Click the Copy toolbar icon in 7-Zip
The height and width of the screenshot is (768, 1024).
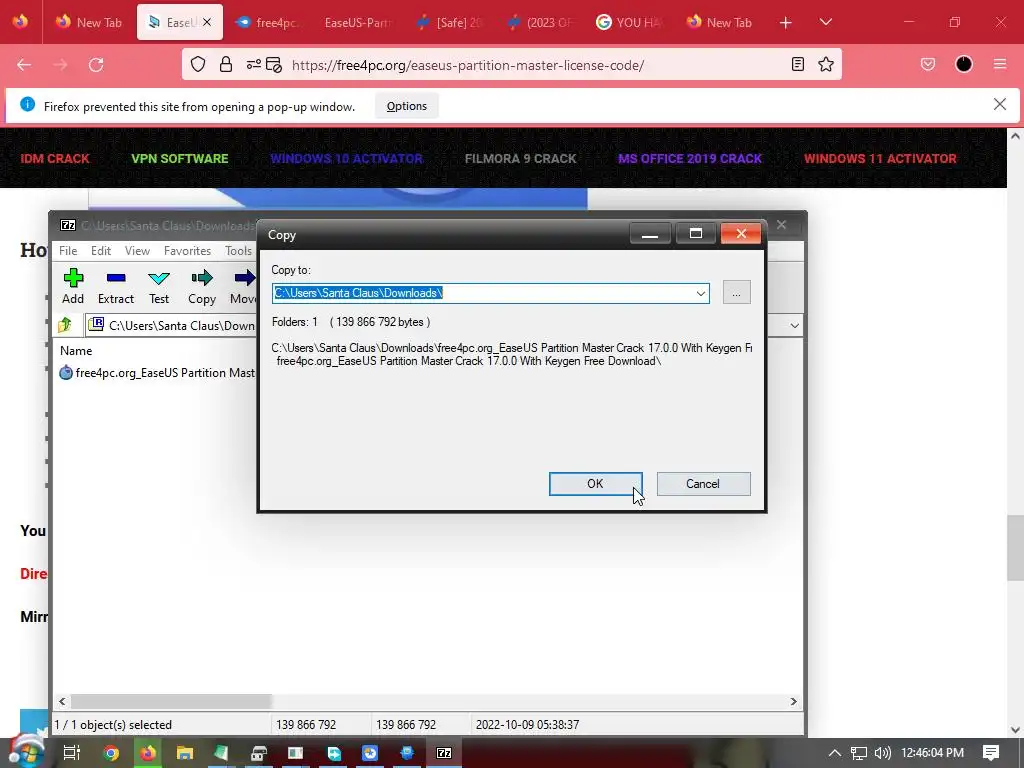click(x=202, y=286)
